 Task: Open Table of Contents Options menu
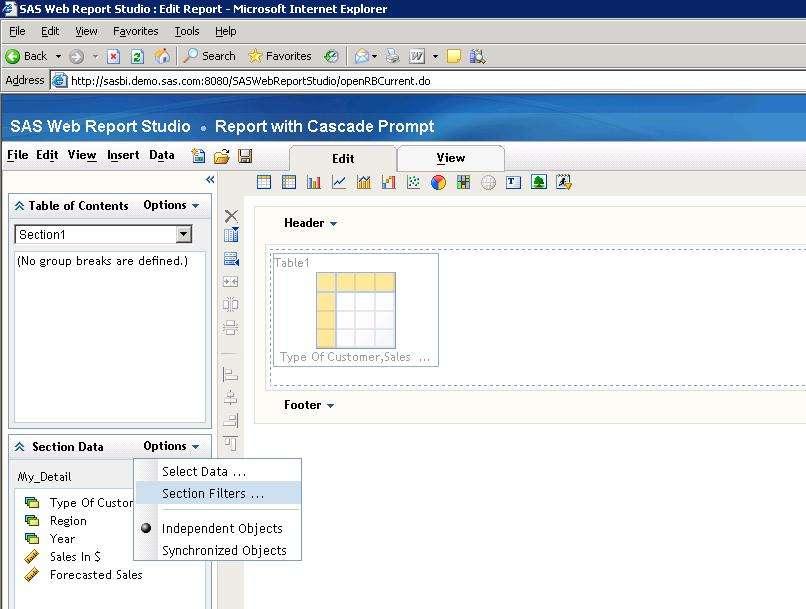pos(171,205)
